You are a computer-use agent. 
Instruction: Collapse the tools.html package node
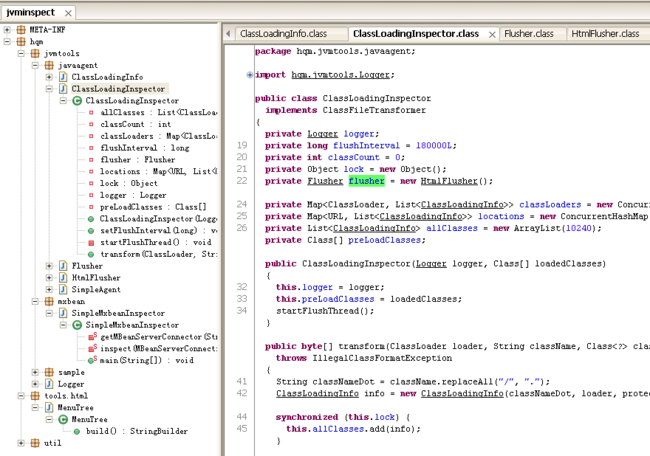pos(21,395)
